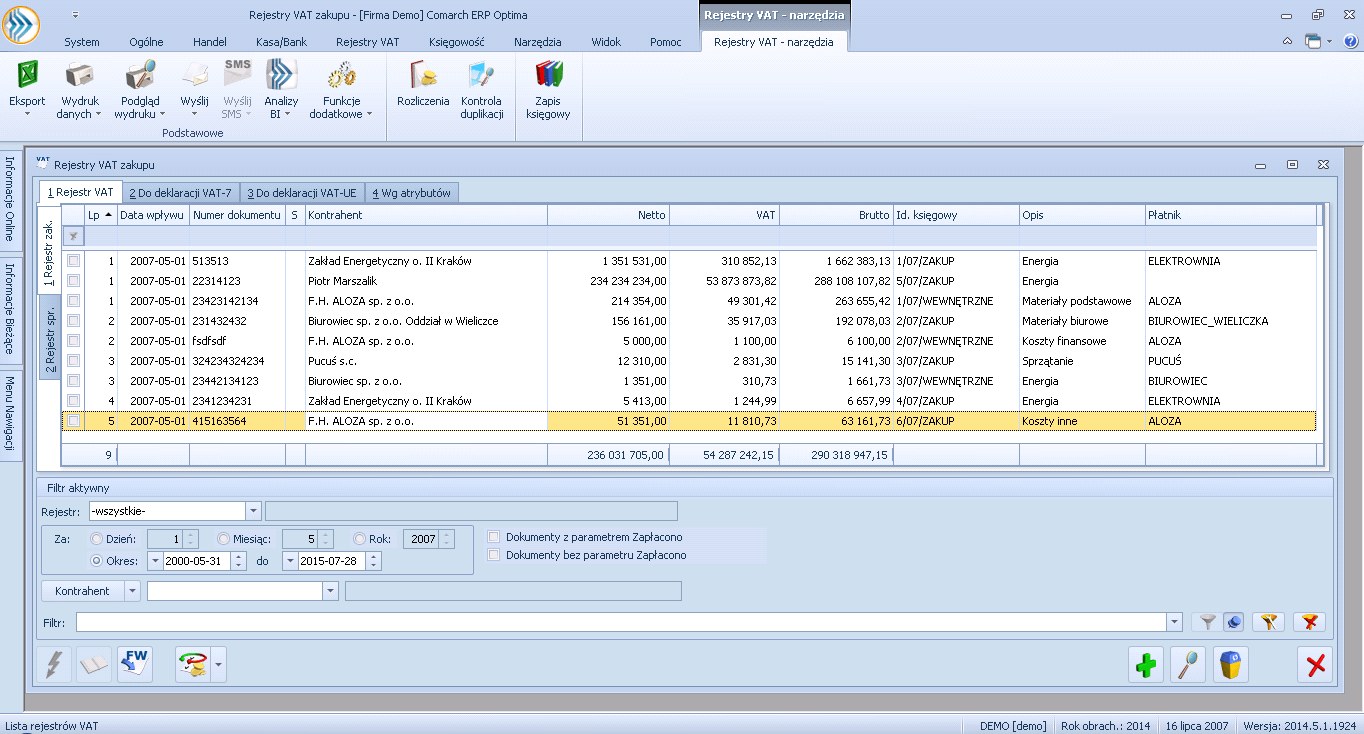Click the open book icon button

click(94, 664)
